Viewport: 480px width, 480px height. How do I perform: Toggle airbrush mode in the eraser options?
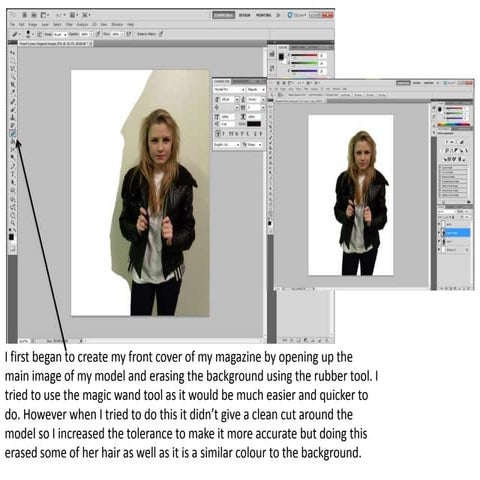129,34
